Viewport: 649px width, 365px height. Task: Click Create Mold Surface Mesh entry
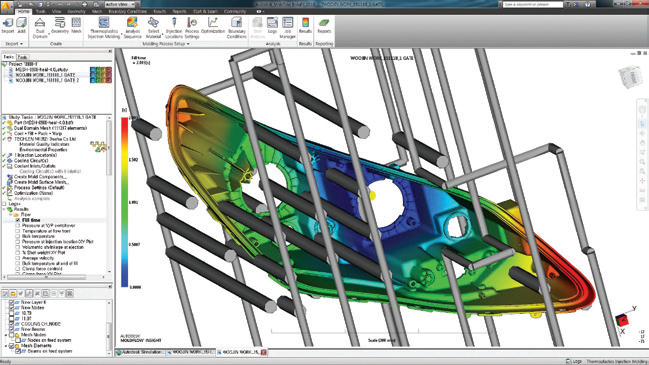pyautogui.click(x=41, y=182)
